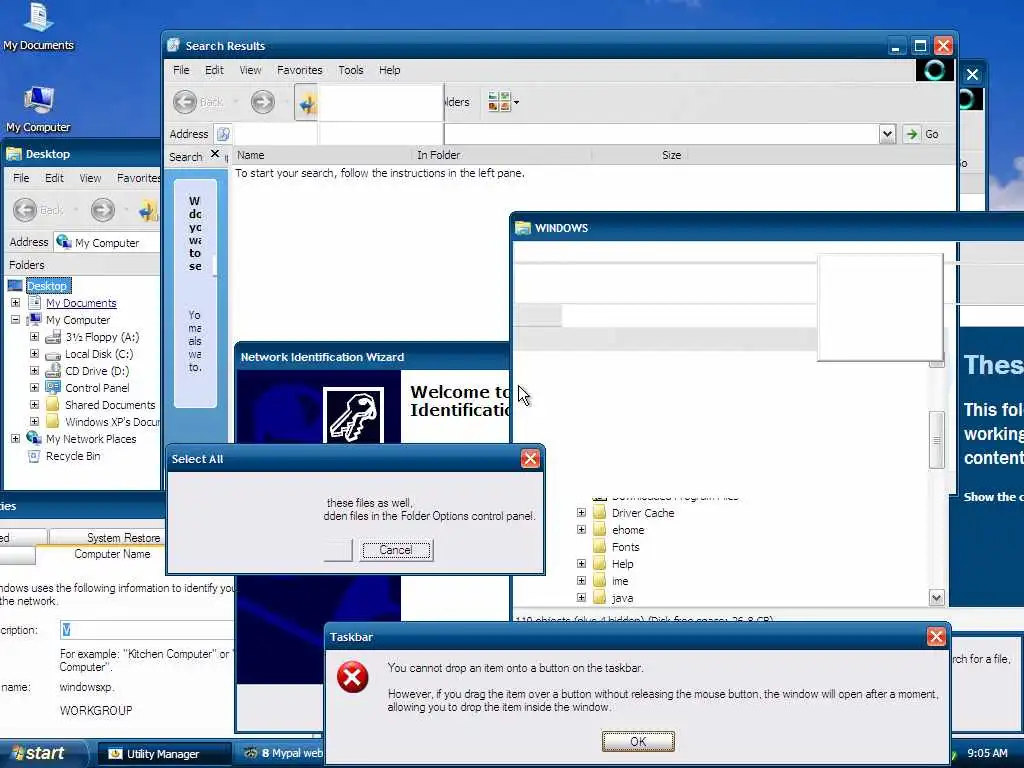This screenshot has height=768, width=1024.
Task: Click scrollbar thumb in WINDOWS tree
Action: click(936, 440)
